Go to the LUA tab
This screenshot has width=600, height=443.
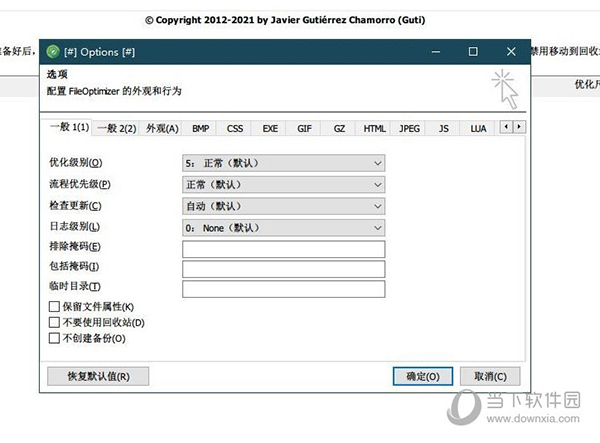pos(478,129)
